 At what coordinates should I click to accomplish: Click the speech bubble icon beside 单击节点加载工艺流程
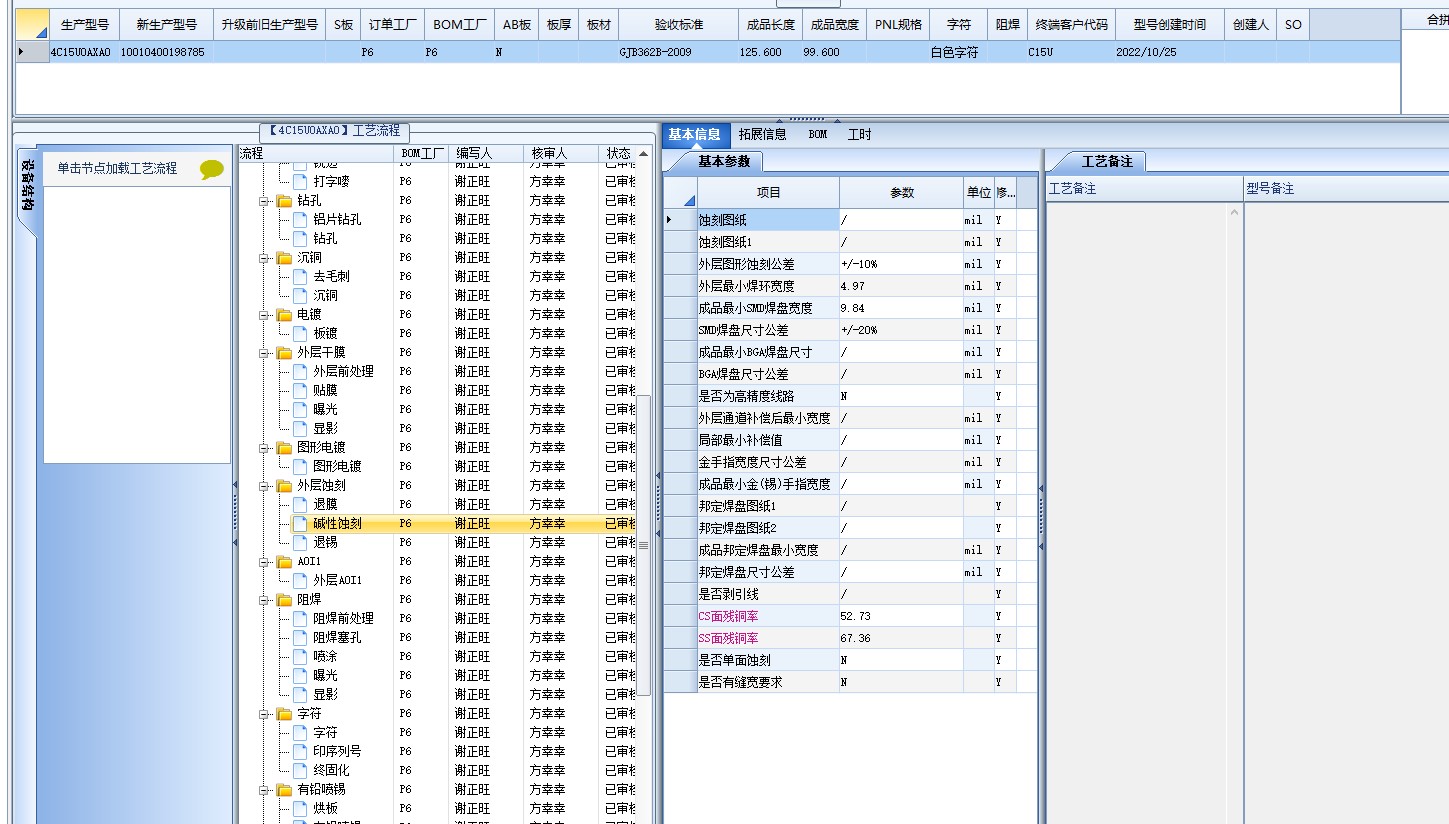point(212,169)
